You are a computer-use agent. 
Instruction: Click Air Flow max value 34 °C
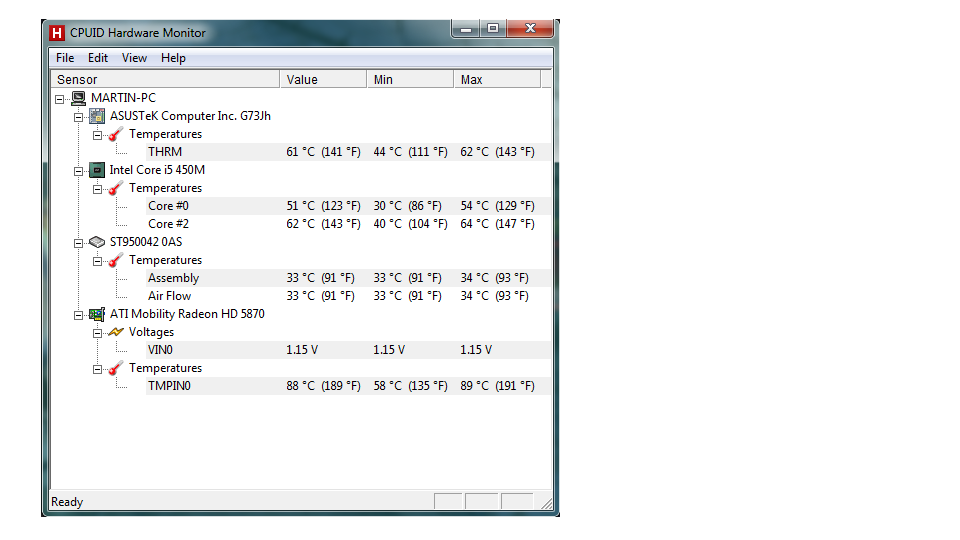[494, 296]
